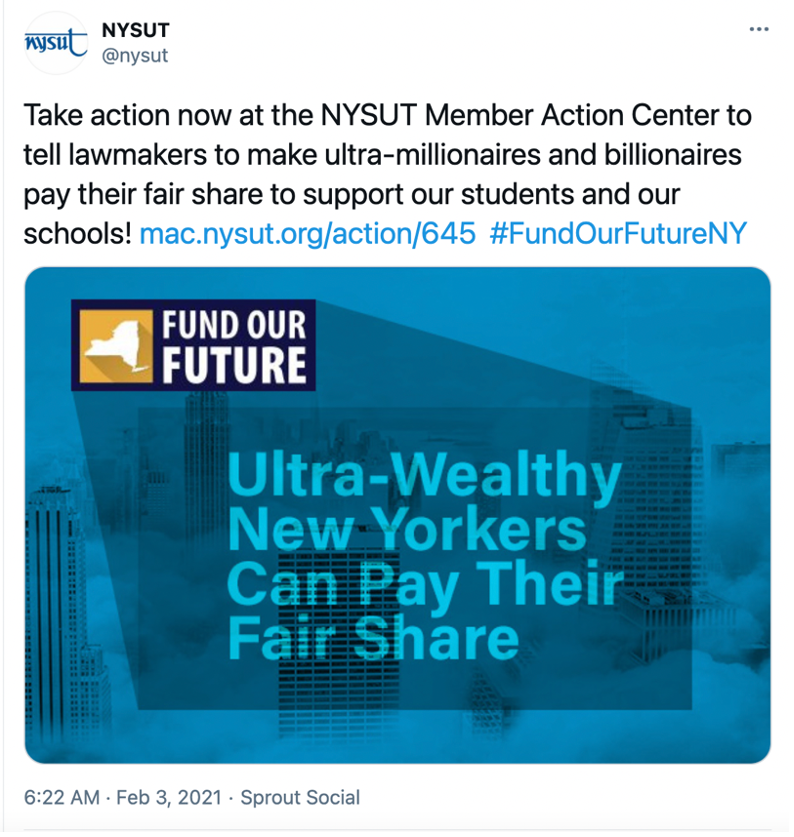Click the Feb 3, 2021 date
Viewport: 794px width, 837px height.
pyautogui.click(x=169, y=797)
